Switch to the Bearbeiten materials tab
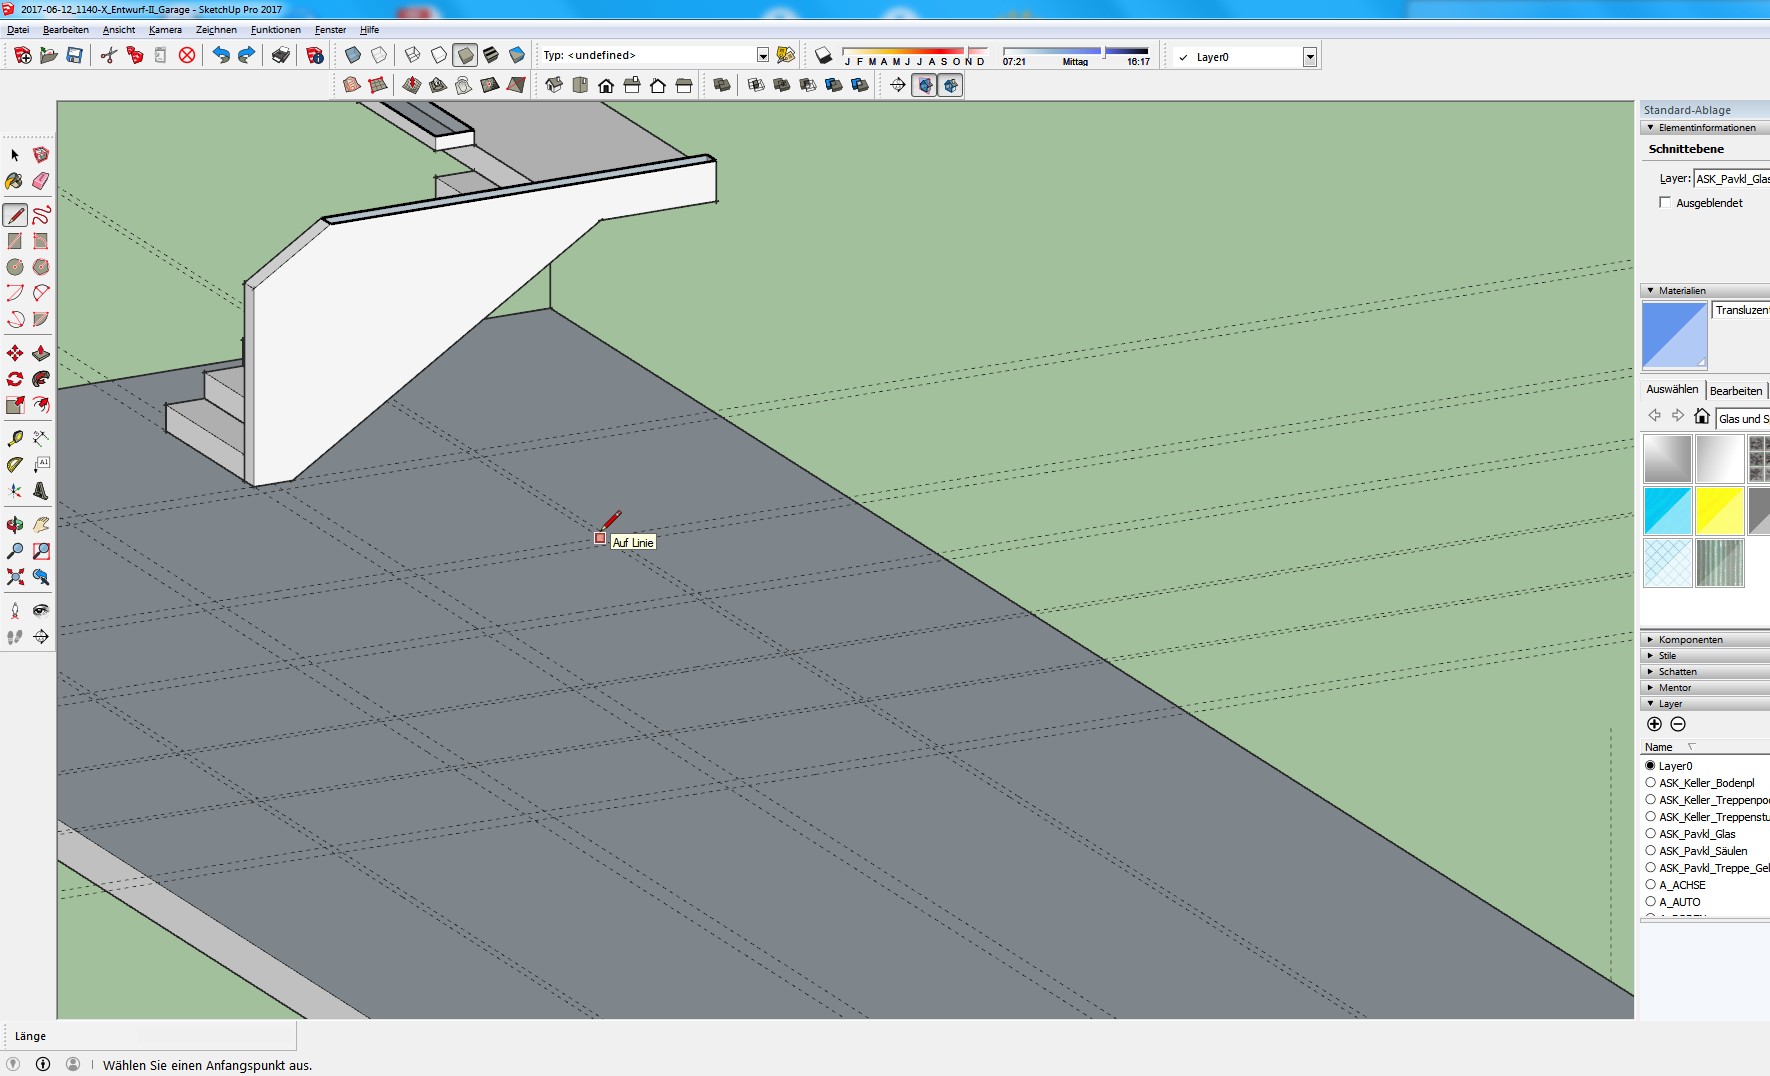The width and height of the screenshot is (1770, 1076). coord(1735,390)
